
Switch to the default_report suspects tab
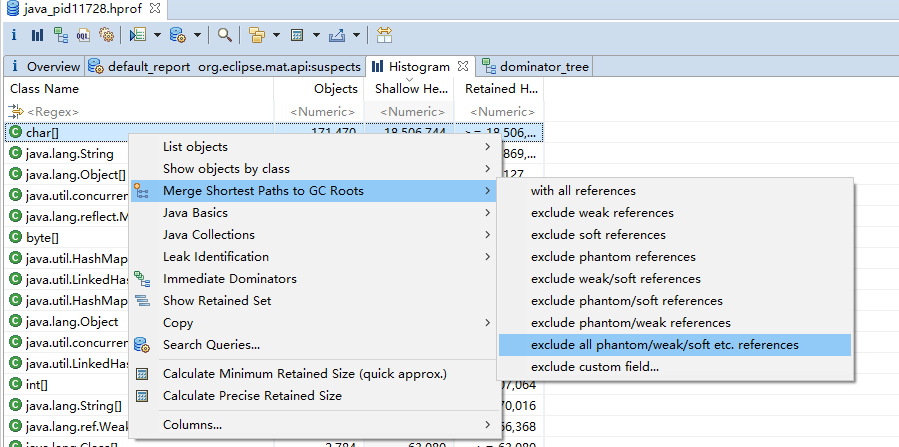(225, 67)
